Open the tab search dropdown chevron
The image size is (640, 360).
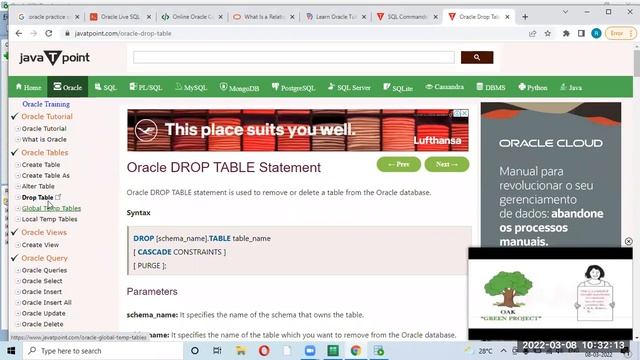pos(565,12)
